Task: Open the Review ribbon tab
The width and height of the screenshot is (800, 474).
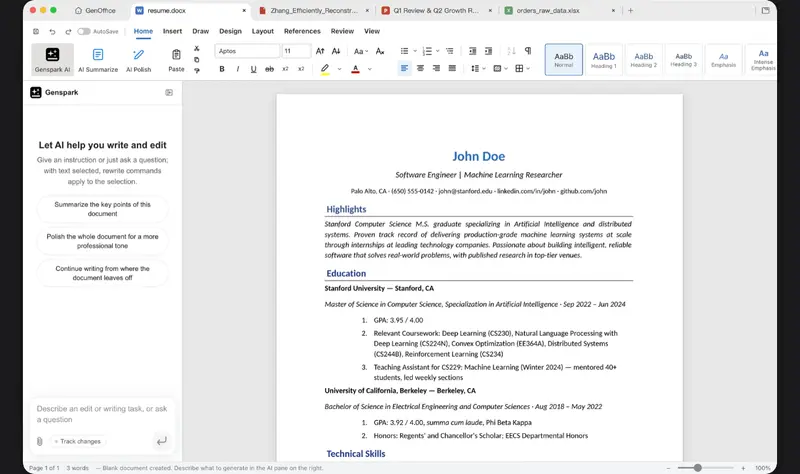Action: (x=342, y=31)
